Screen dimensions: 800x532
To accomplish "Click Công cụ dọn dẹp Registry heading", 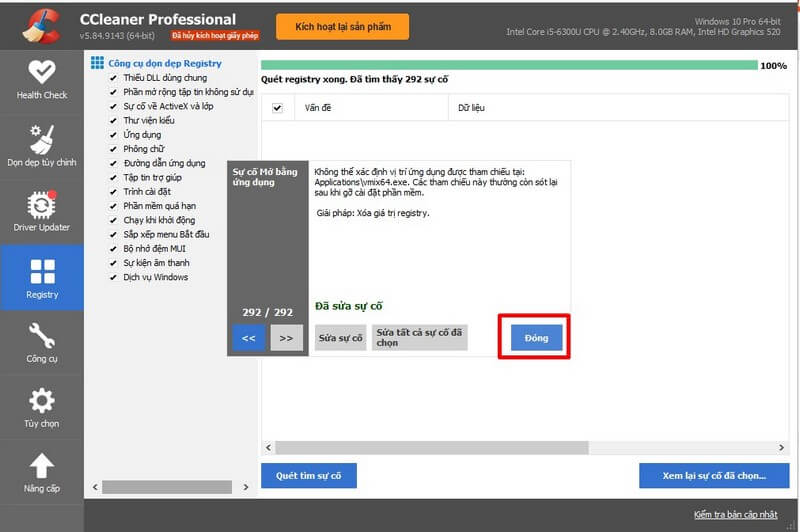I will 164,63.
